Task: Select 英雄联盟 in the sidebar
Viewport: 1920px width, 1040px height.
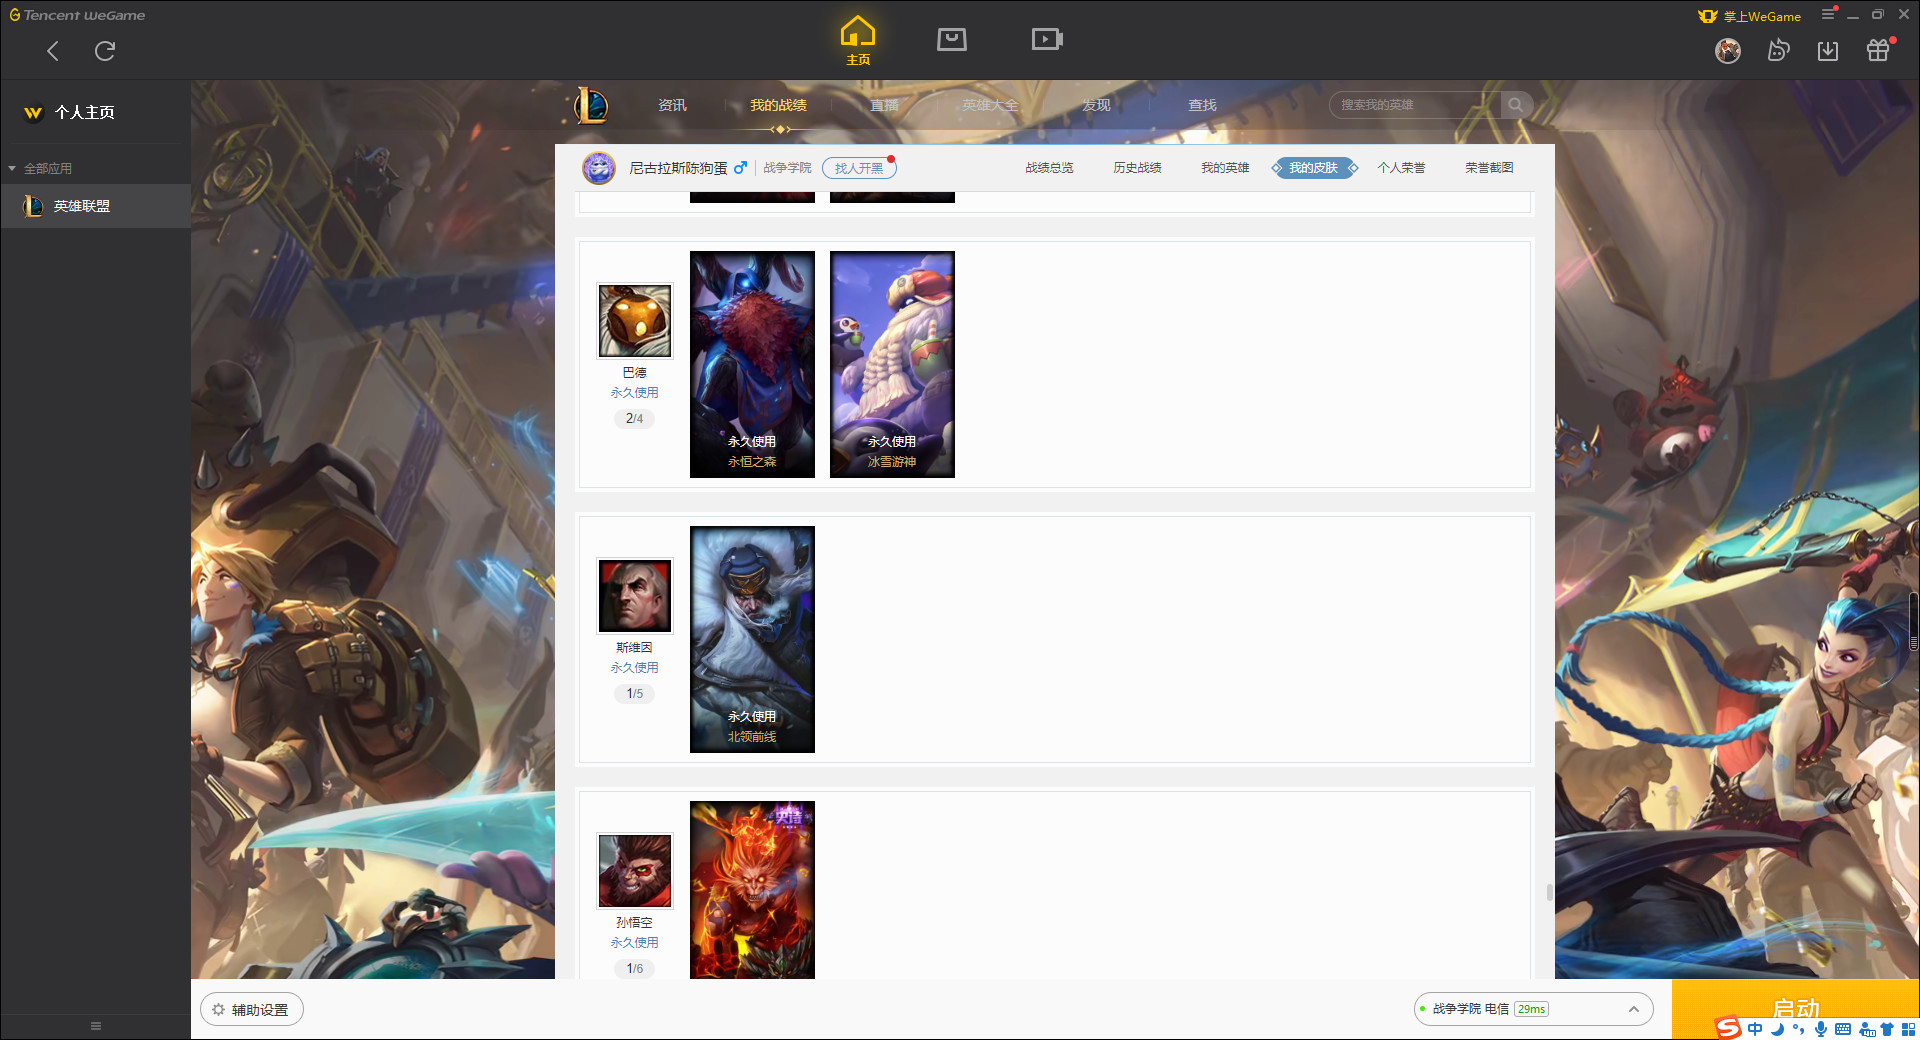Action: tap(95, 206)
